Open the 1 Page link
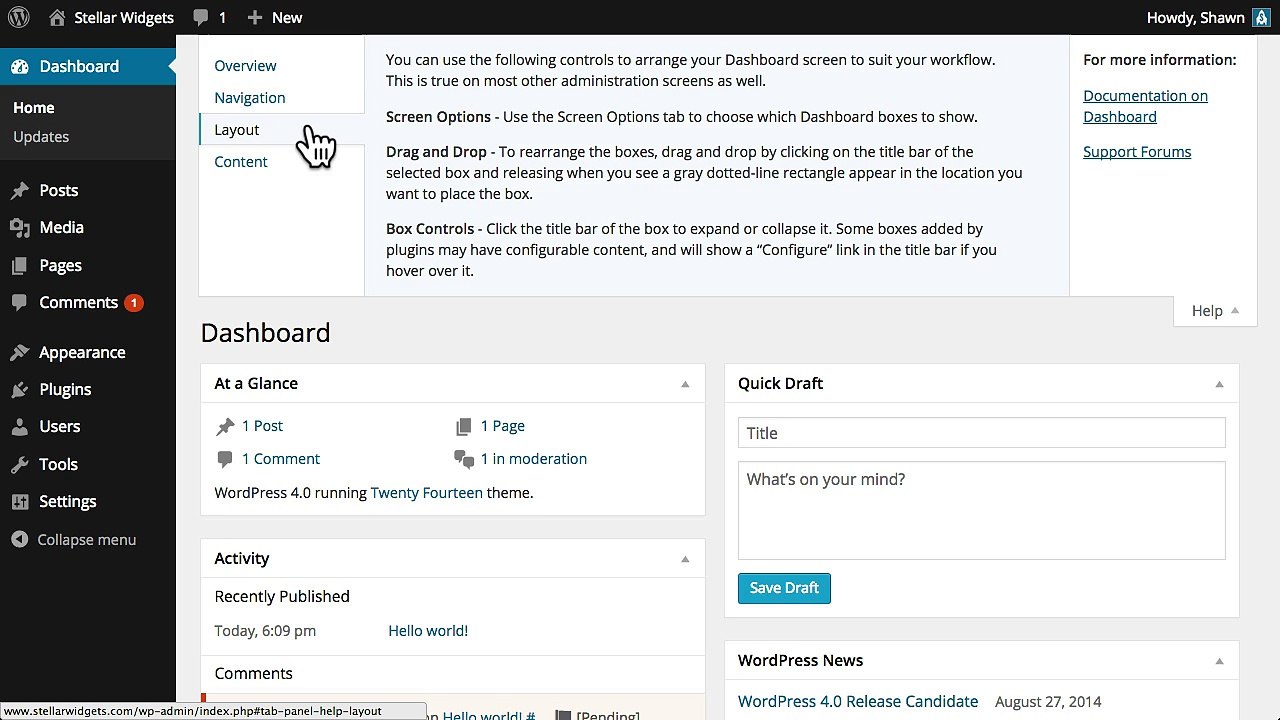 pyautogui.click(x=502, y=426)
